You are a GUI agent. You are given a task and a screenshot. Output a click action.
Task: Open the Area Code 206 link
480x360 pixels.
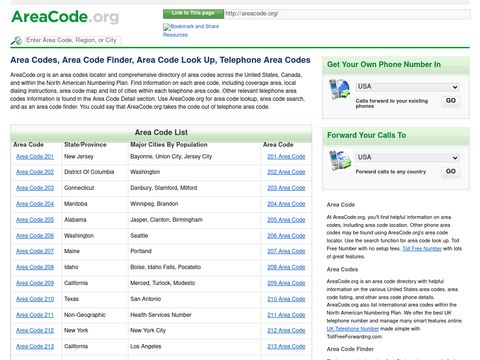click(35, 236)
